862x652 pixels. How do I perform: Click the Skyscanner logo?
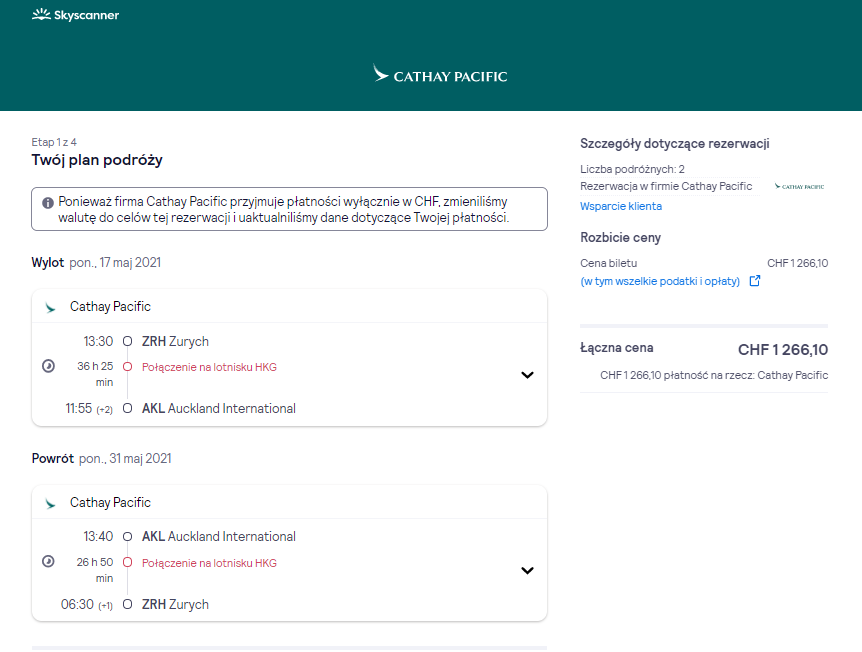point(75,15)
